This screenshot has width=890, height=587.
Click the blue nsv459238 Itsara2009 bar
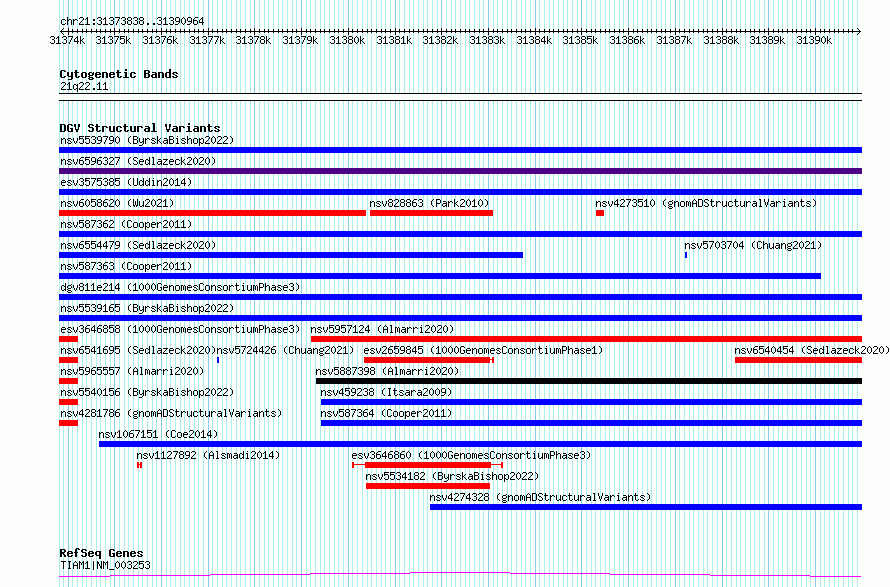[x=591, y=402]
